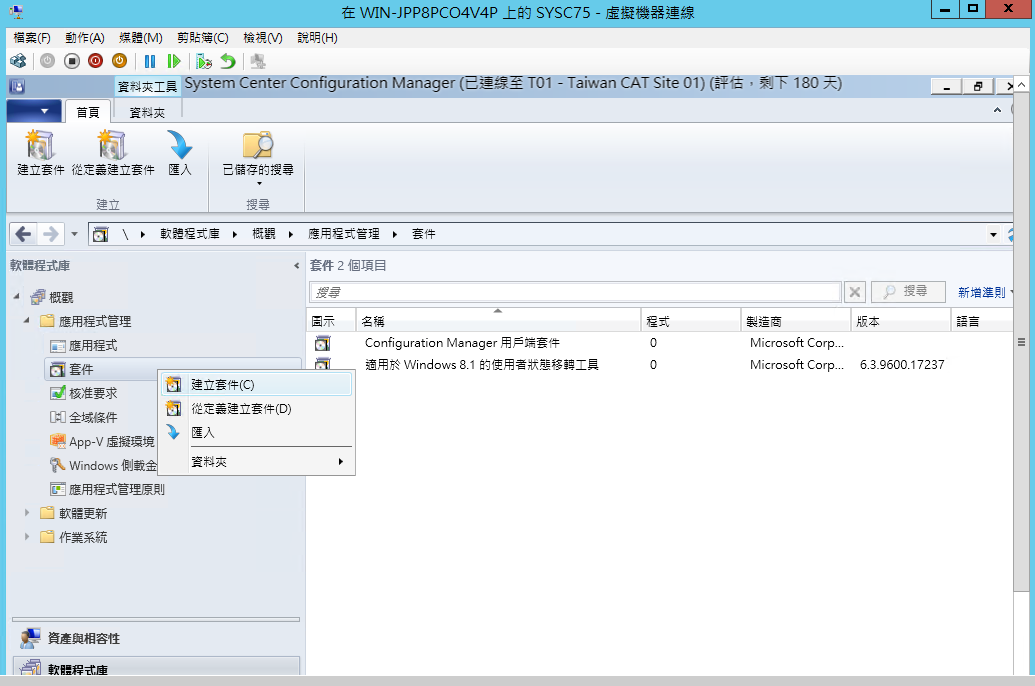Screen dimensions: 1035x686
Task: Expand the arrow after 概觀 in breadcrumb
Action: (290, 234)
